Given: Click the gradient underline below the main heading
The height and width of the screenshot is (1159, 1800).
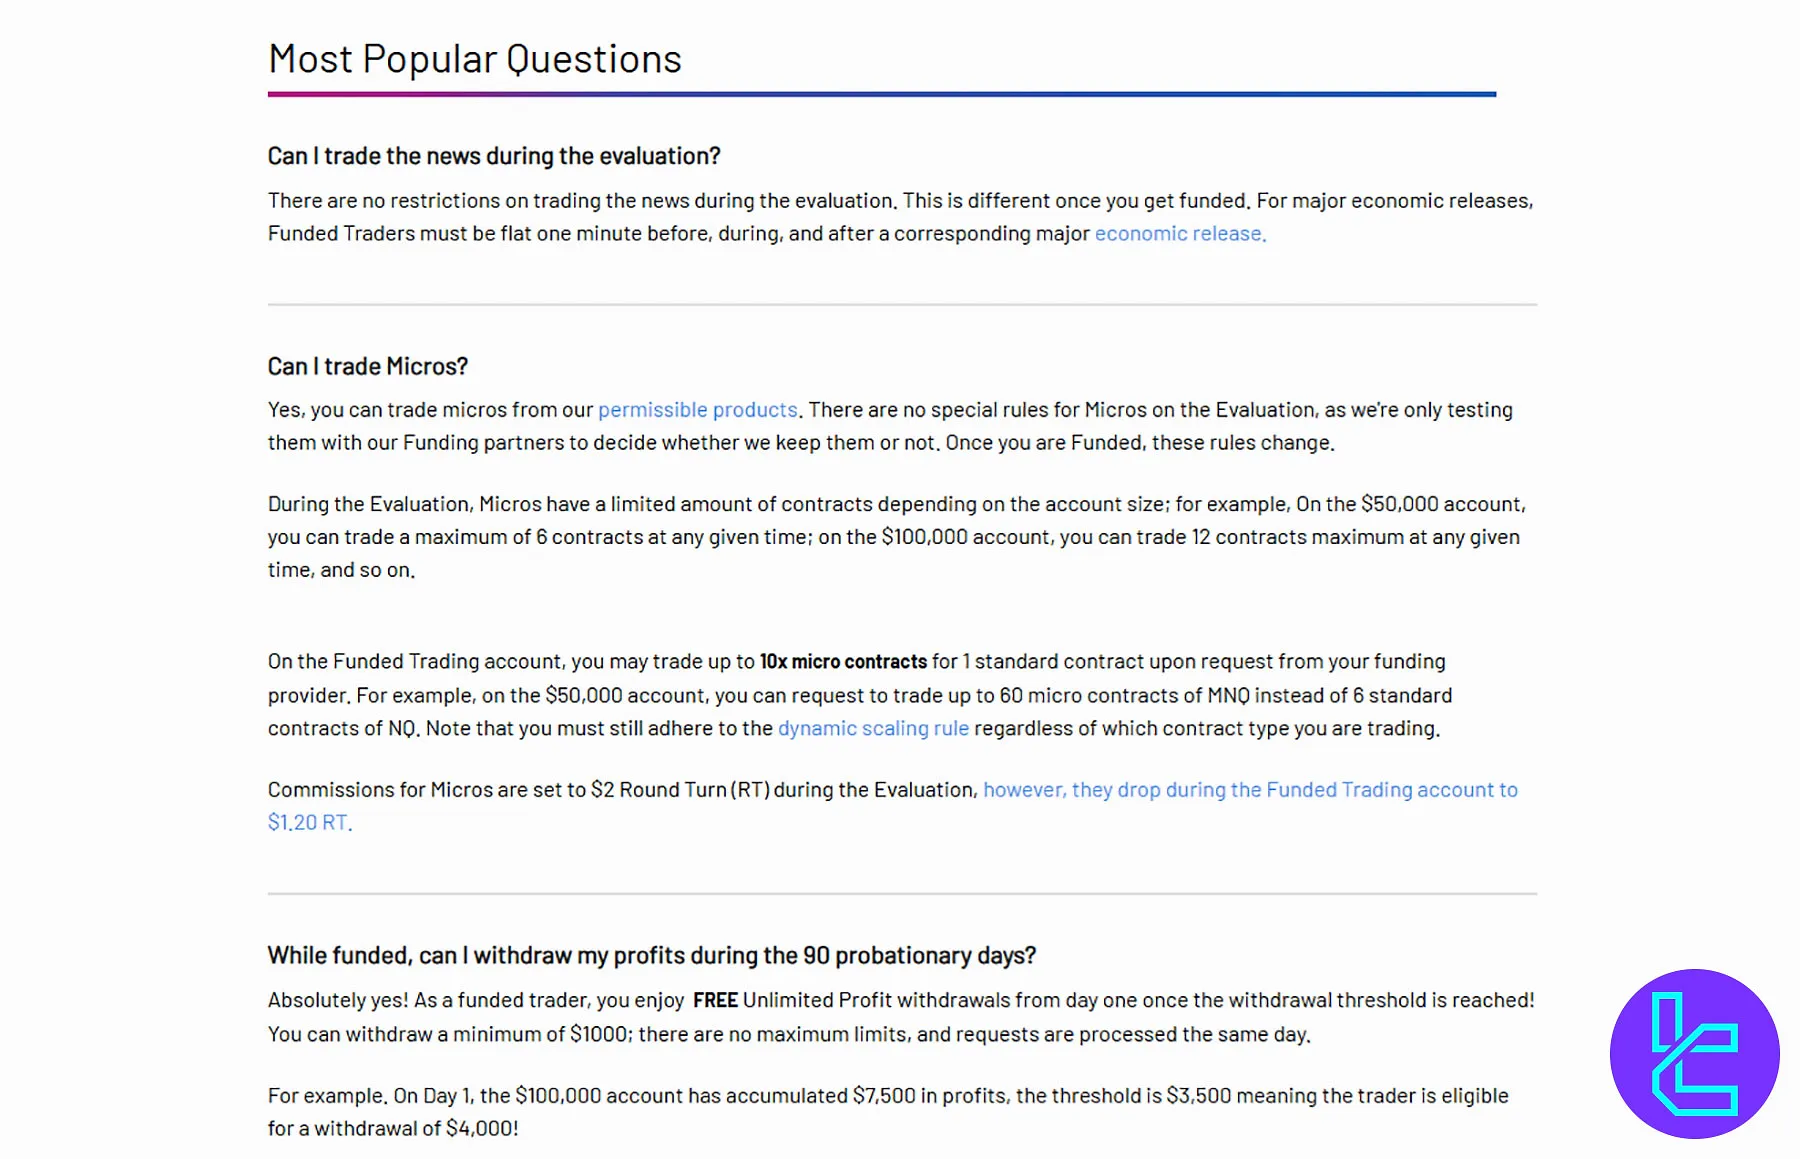Looking at the screenshot, I should point(881,94).
